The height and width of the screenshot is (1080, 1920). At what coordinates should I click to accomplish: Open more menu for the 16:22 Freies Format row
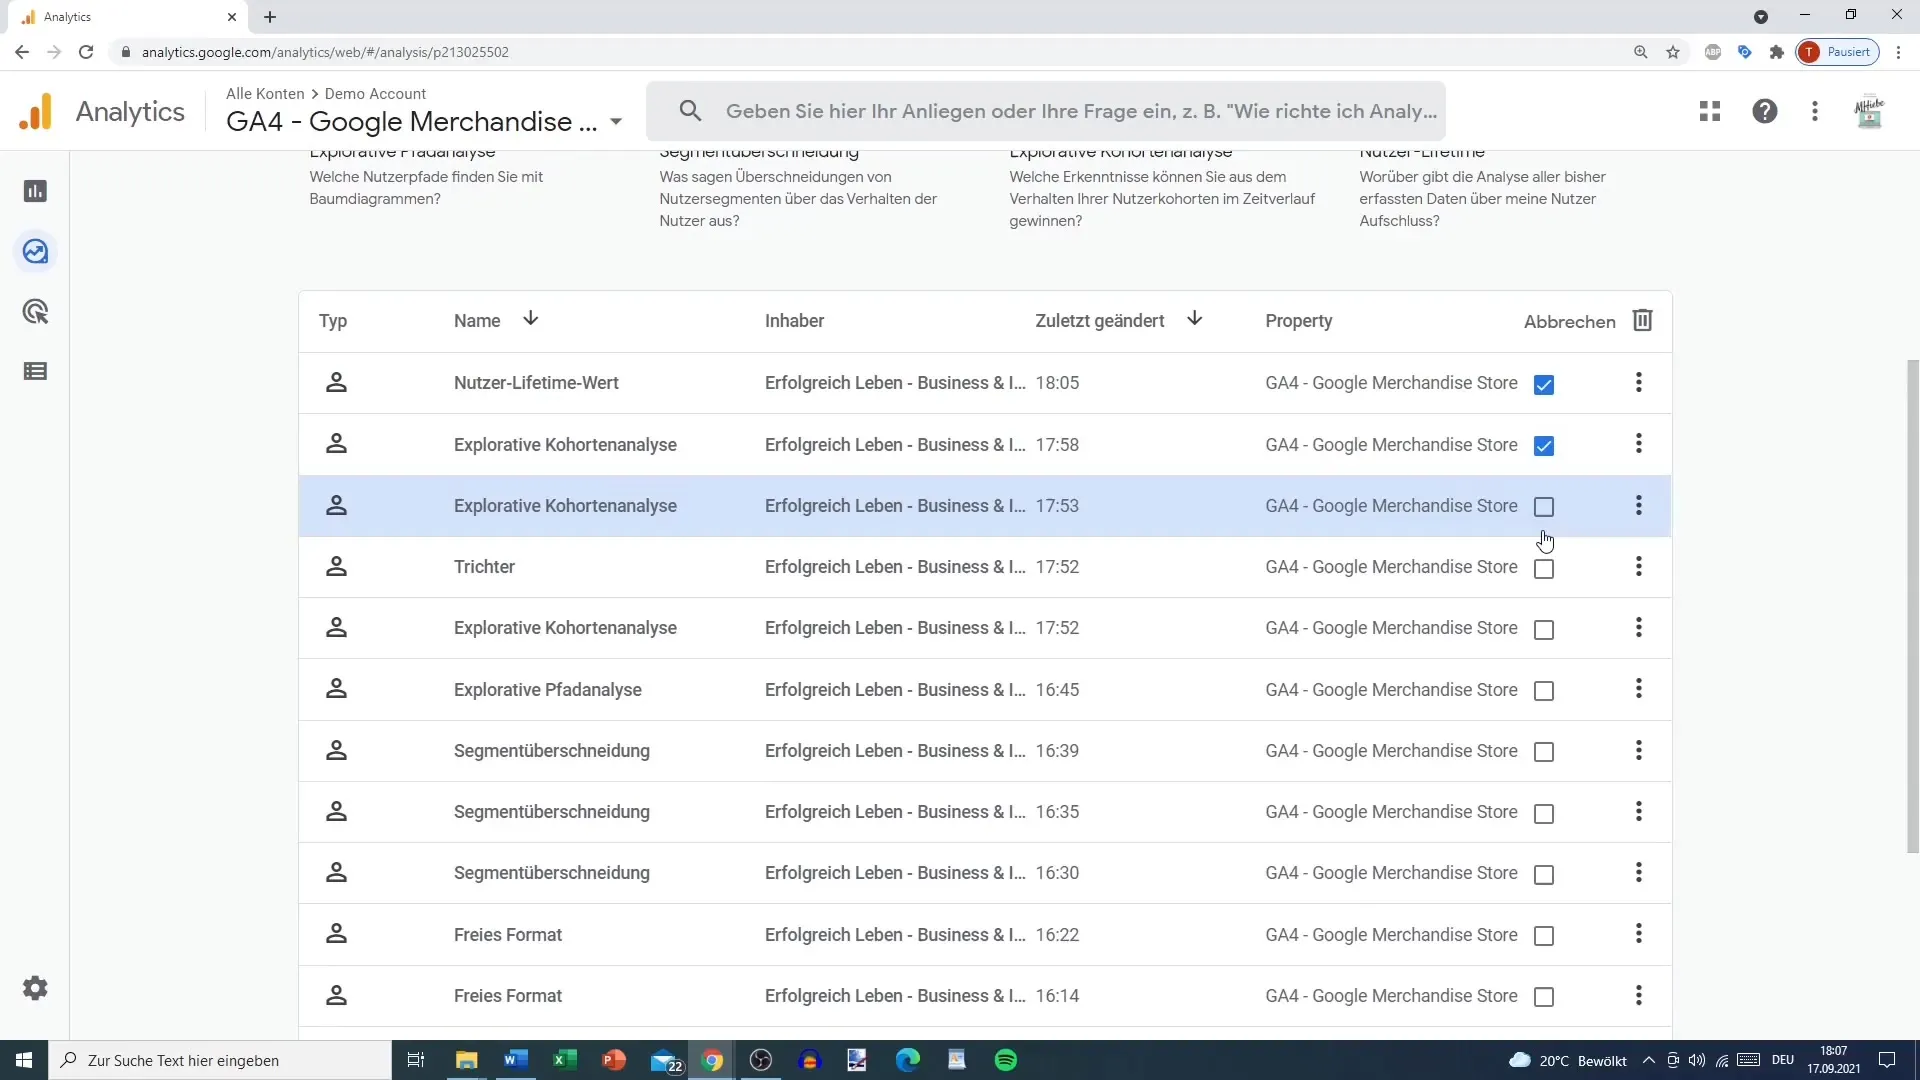point(1638,933)
